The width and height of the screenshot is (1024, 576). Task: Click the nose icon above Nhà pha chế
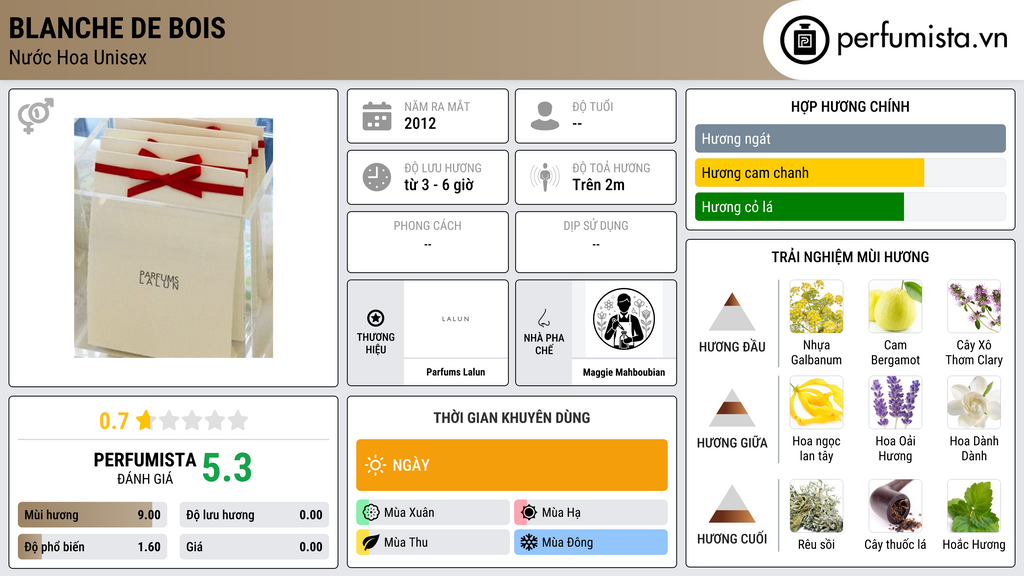[x=543, y=318]
